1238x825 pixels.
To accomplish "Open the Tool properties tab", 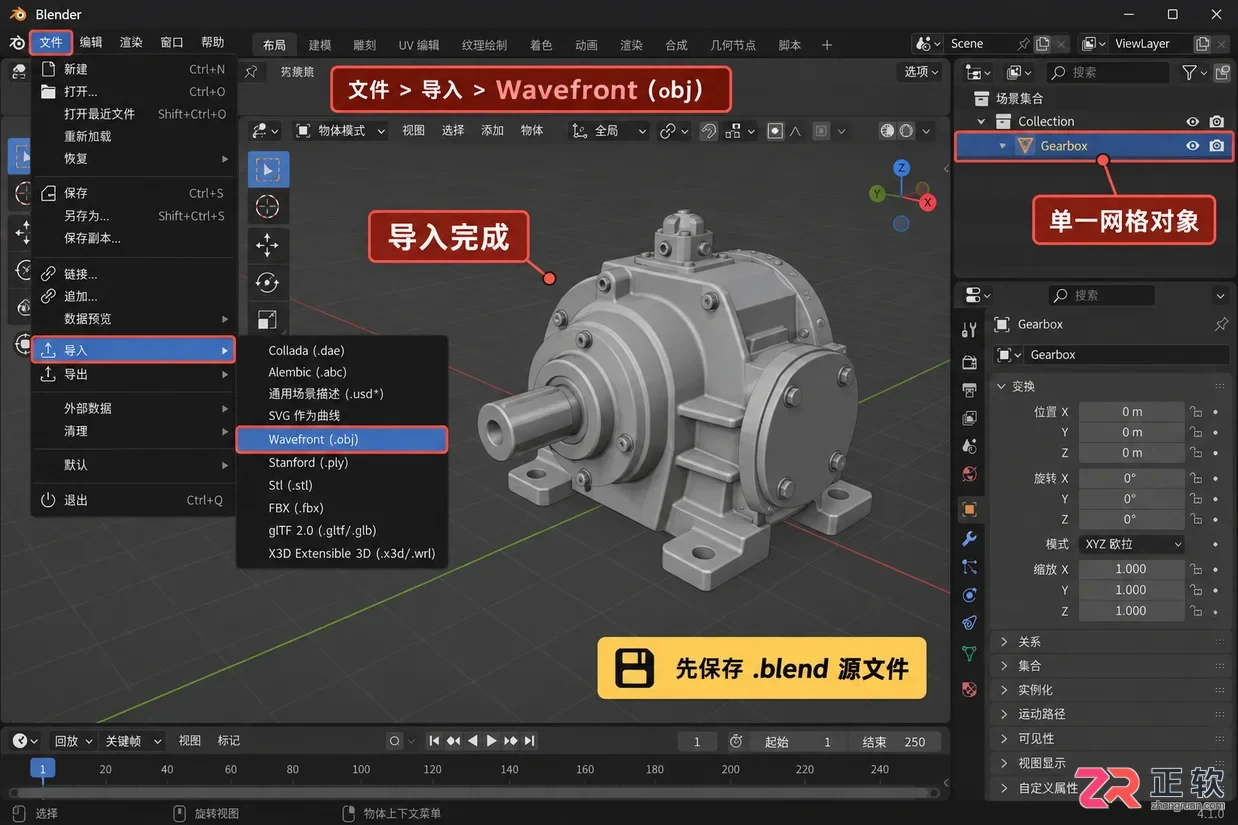I will tap(968, 330).
